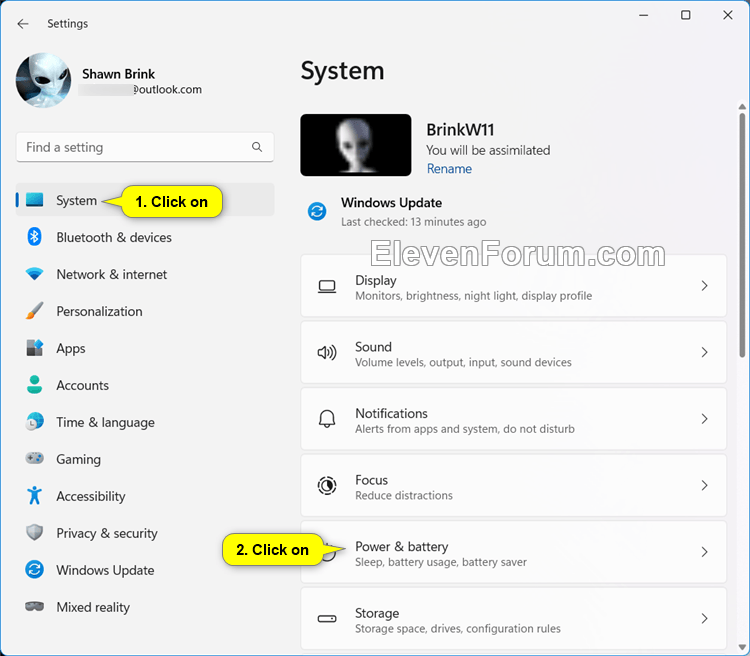Click the Privacy & security shield icon

[x=34, y=533]
